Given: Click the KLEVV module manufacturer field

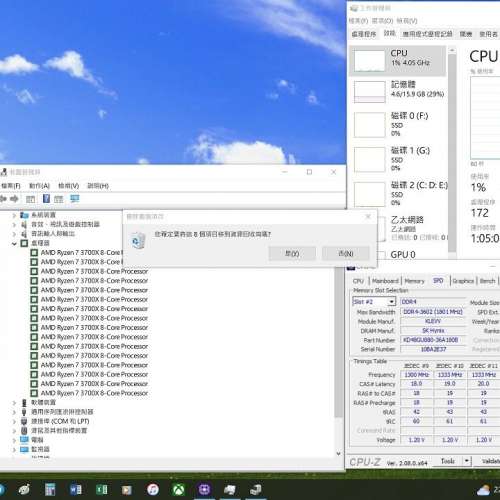Looking at the screenshot, I should tap(433, 321).
